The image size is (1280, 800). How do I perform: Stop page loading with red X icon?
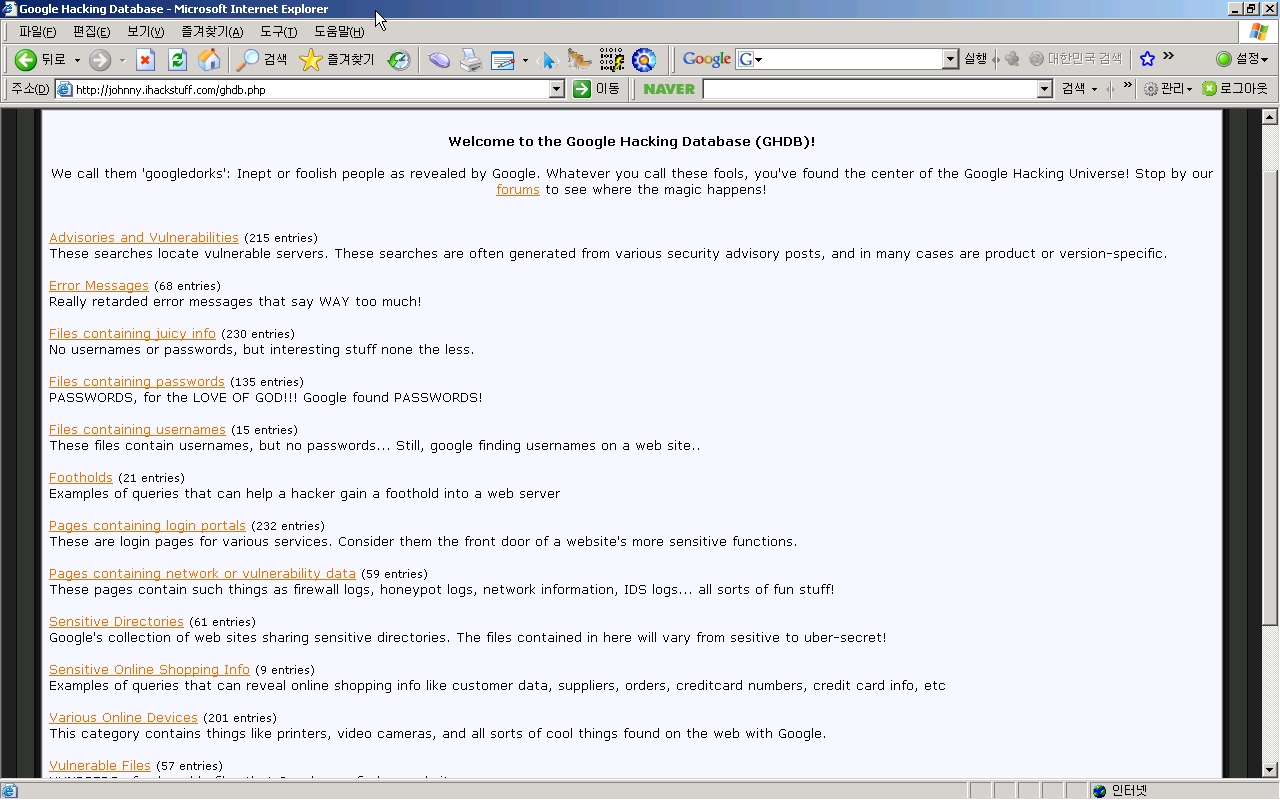[x=145, y=60]
